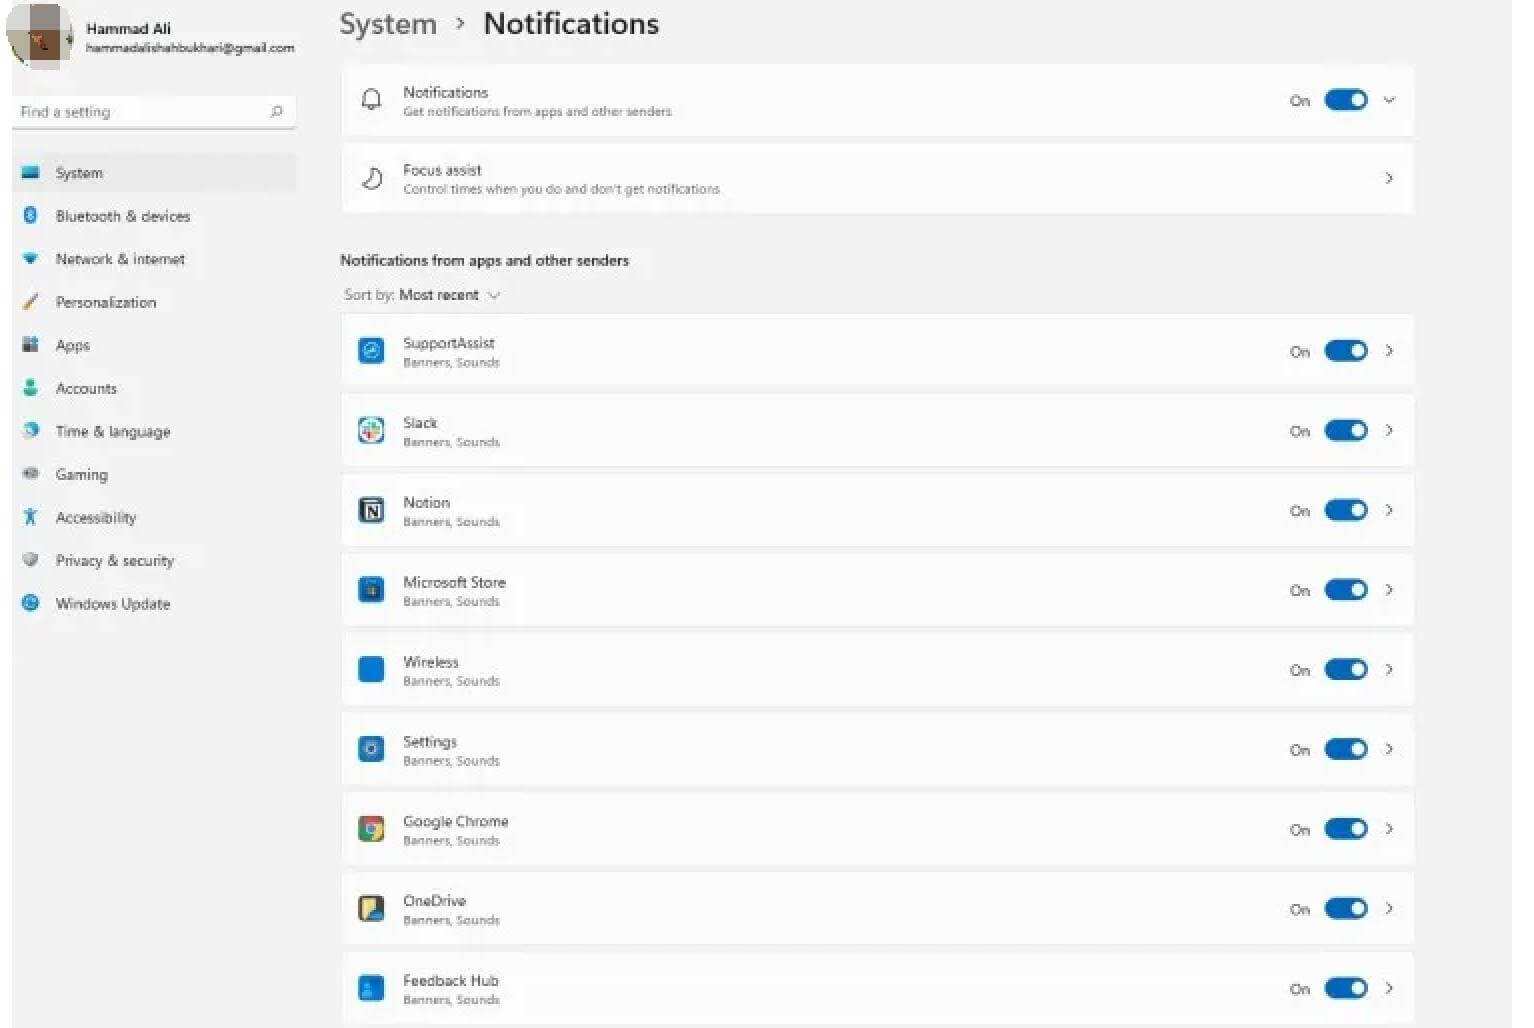The width and height of the screenshot is (1534, 1028).
Task: Click the Notion app icon
Action: pos(370,510)
